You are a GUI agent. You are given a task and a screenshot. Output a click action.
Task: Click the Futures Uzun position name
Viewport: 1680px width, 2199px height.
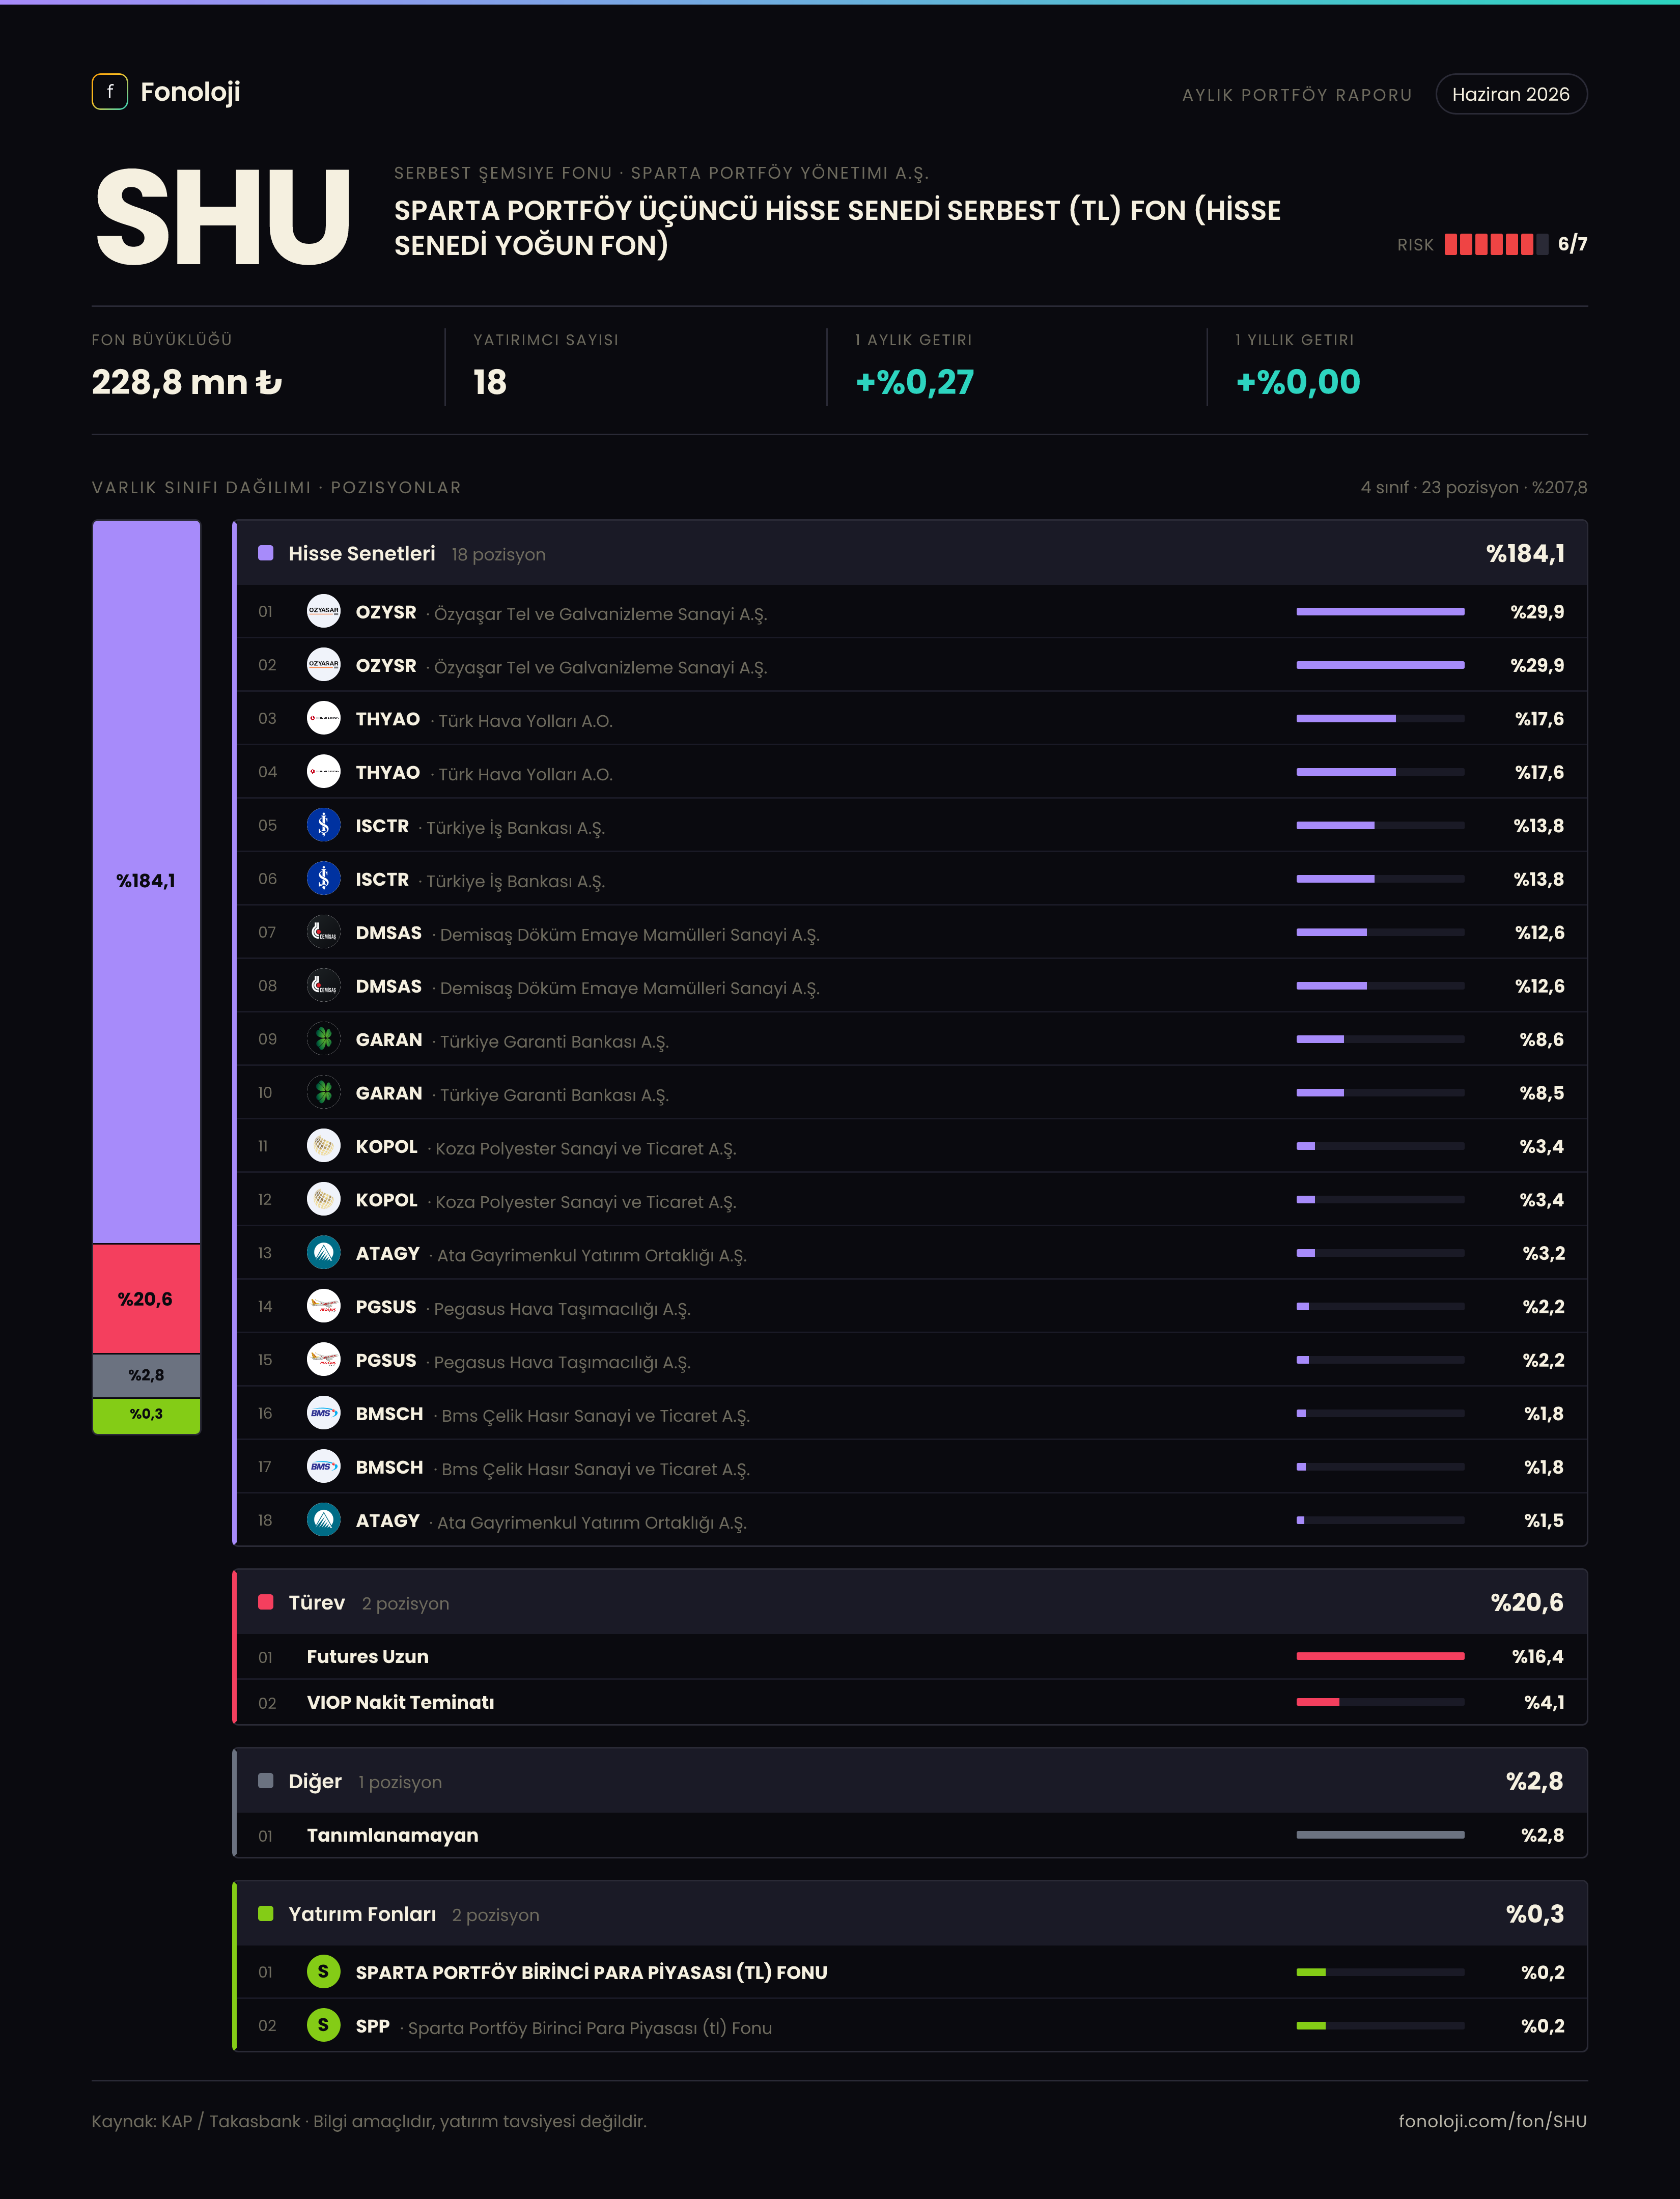click(x=368, y=1656)
